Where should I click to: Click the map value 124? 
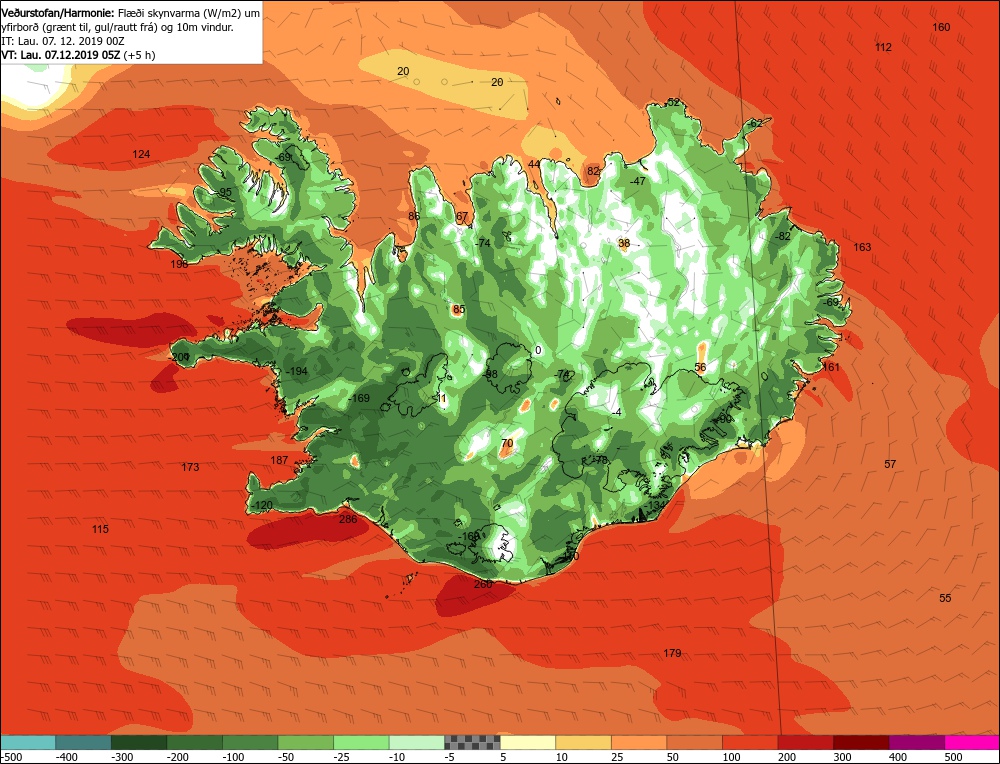[141, 154]
